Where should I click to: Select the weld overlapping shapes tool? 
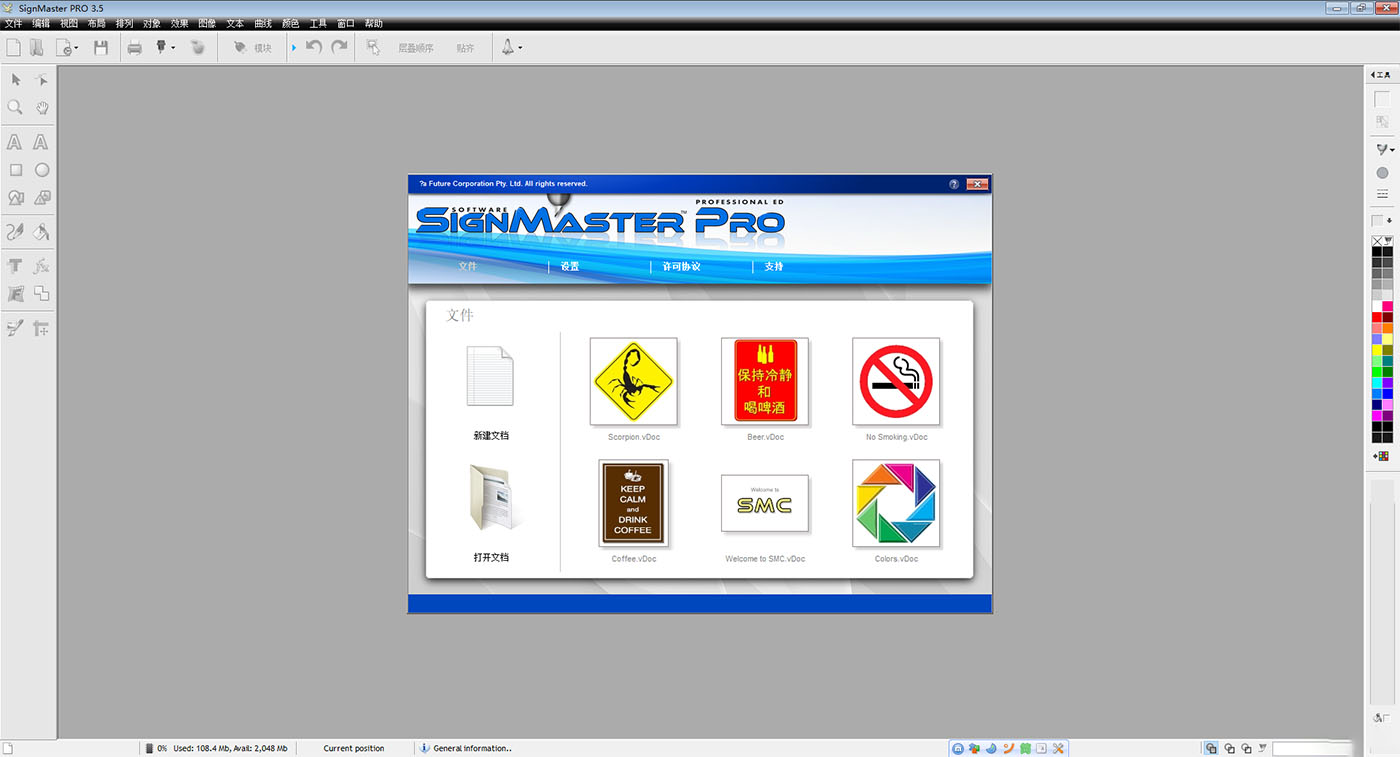click(x=41, y=293)
